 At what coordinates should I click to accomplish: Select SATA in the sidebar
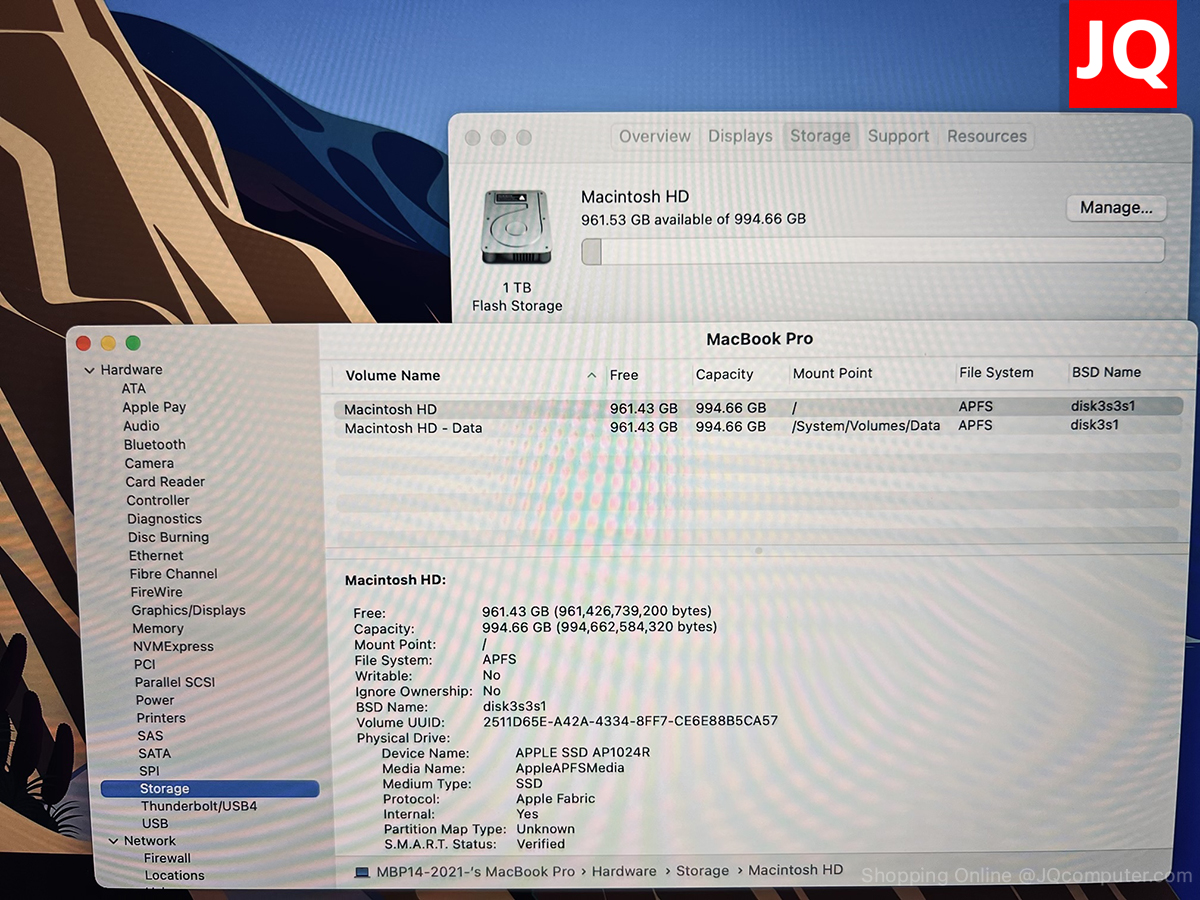click(154, 753)
